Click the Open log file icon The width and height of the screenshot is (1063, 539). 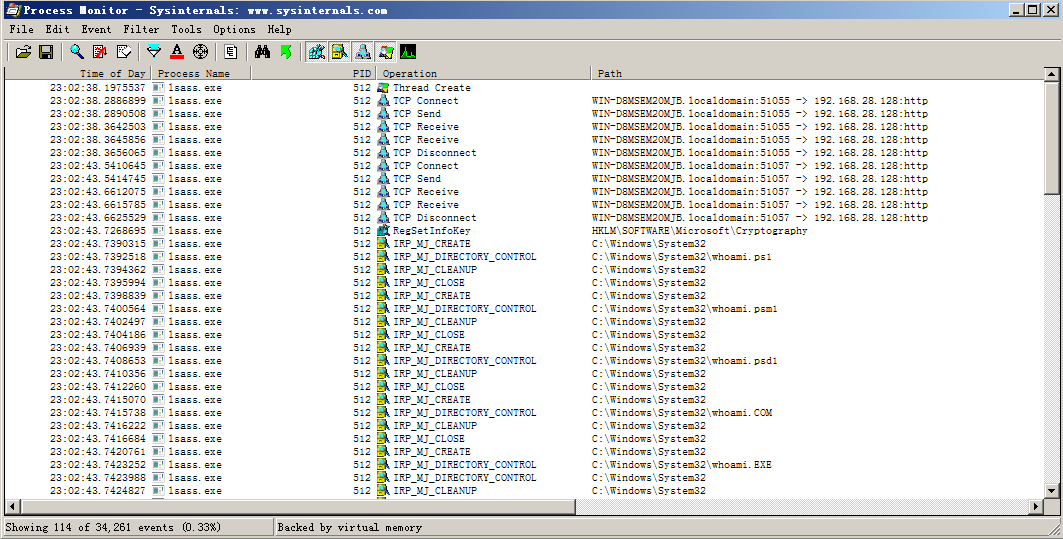[23, 51]
